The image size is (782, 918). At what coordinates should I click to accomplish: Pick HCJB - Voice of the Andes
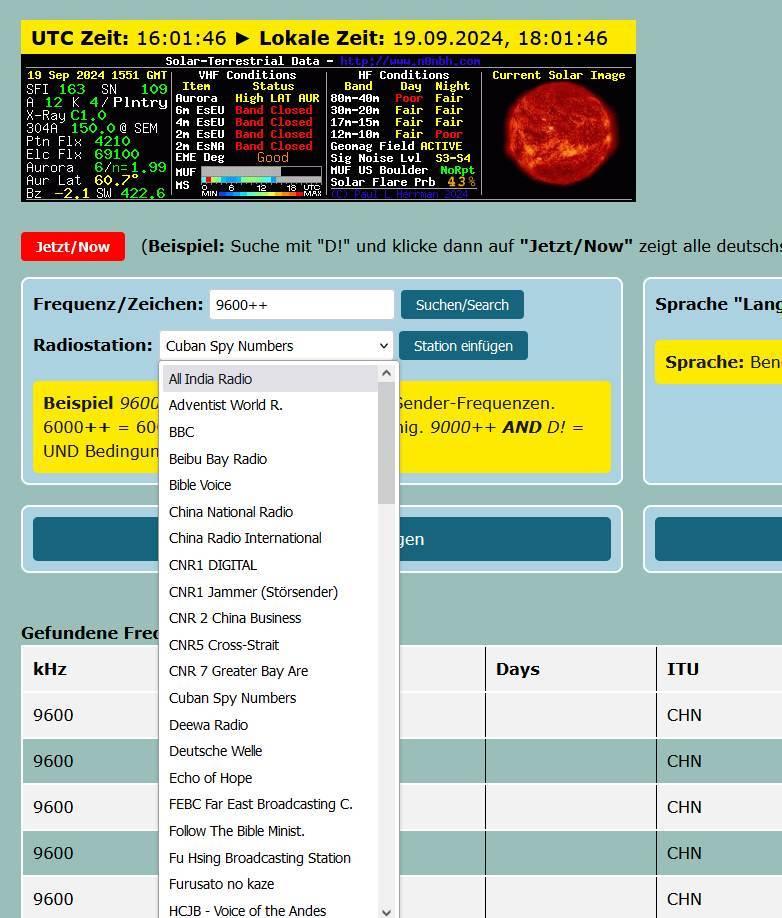pos(247,911)
